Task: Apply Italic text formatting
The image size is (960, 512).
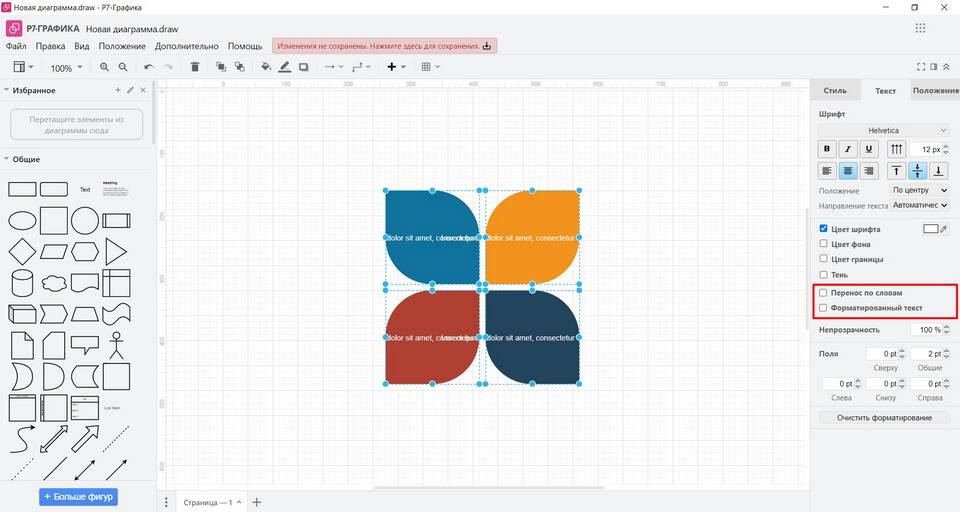Action: [x=847, y=149]
